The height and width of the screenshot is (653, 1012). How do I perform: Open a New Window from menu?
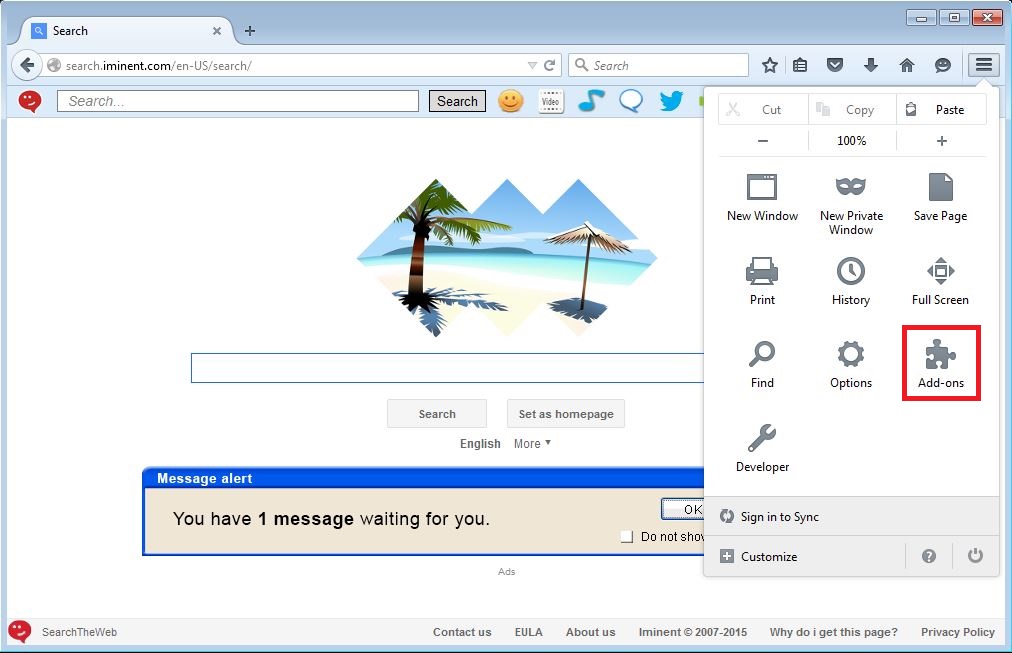(762, 198)
